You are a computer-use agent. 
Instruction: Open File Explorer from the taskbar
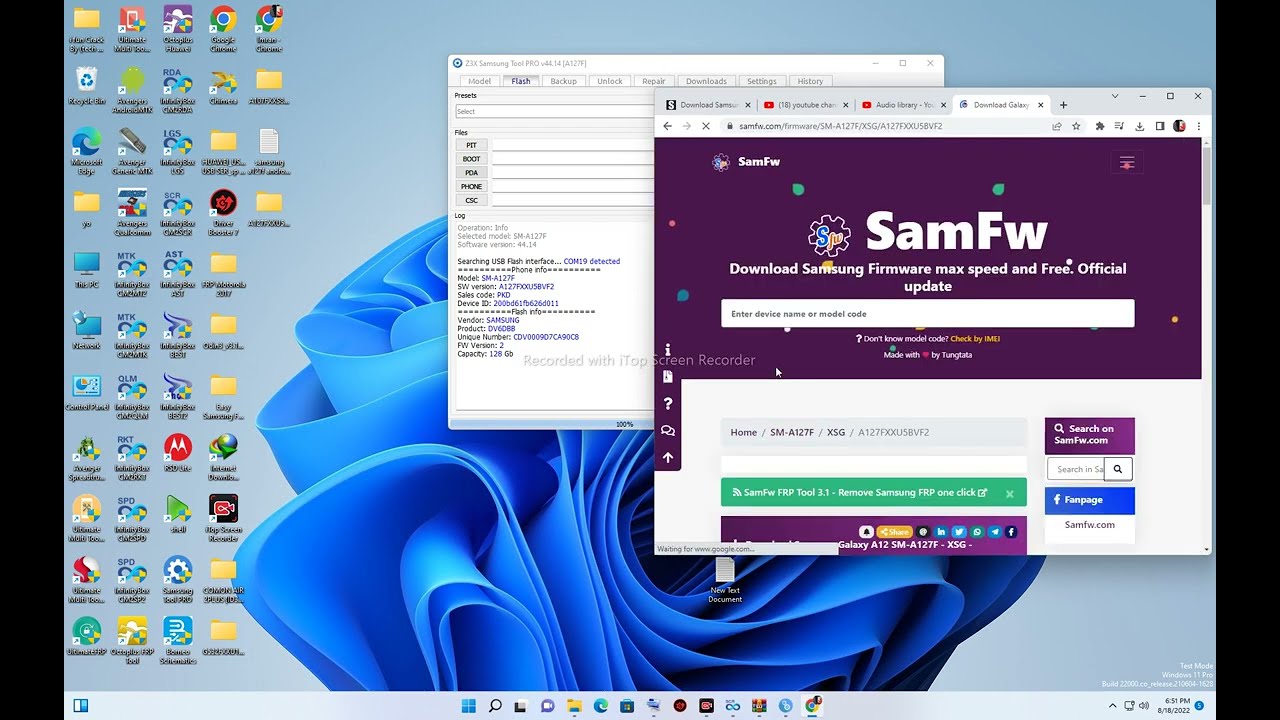pos(574,706)
